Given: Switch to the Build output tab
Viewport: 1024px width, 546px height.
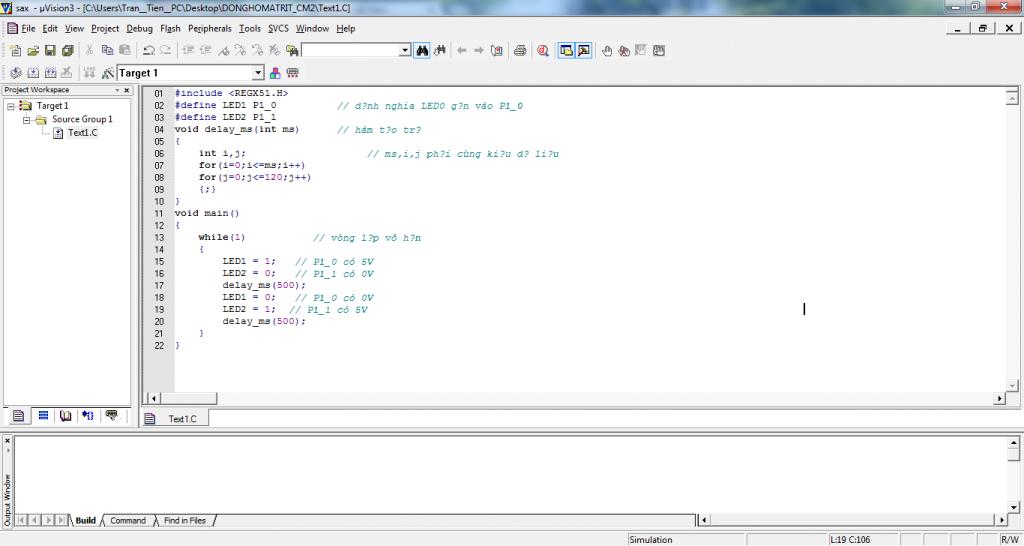Looking at the screenshot, I should click(86, 521).
